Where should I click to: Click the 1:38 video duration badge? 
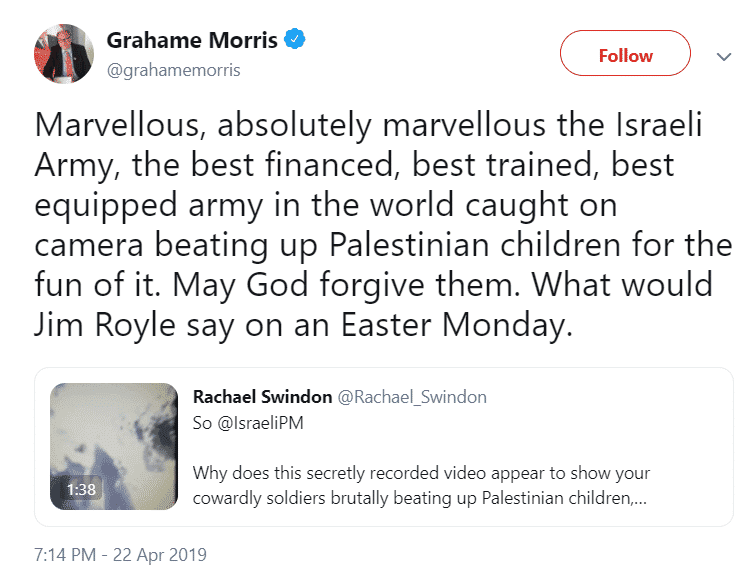[81, 490]
